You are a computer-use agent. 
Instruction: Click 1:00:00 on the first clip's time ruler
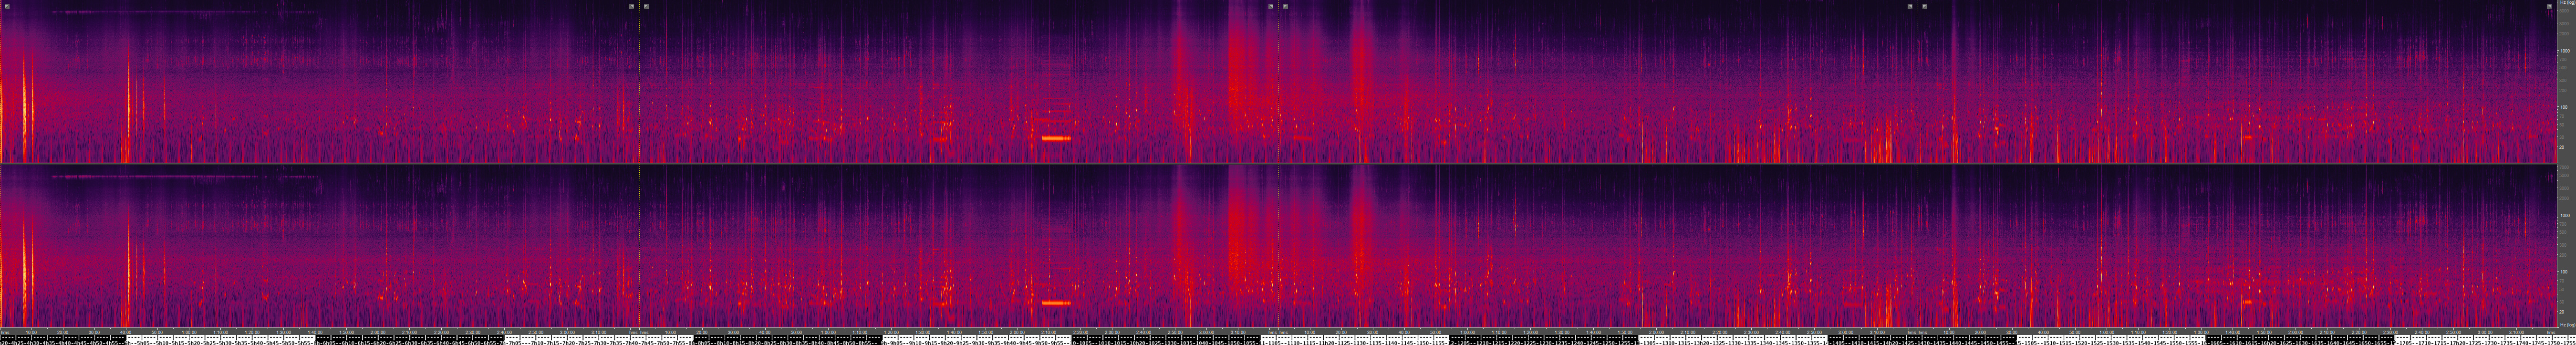[189, 332]
